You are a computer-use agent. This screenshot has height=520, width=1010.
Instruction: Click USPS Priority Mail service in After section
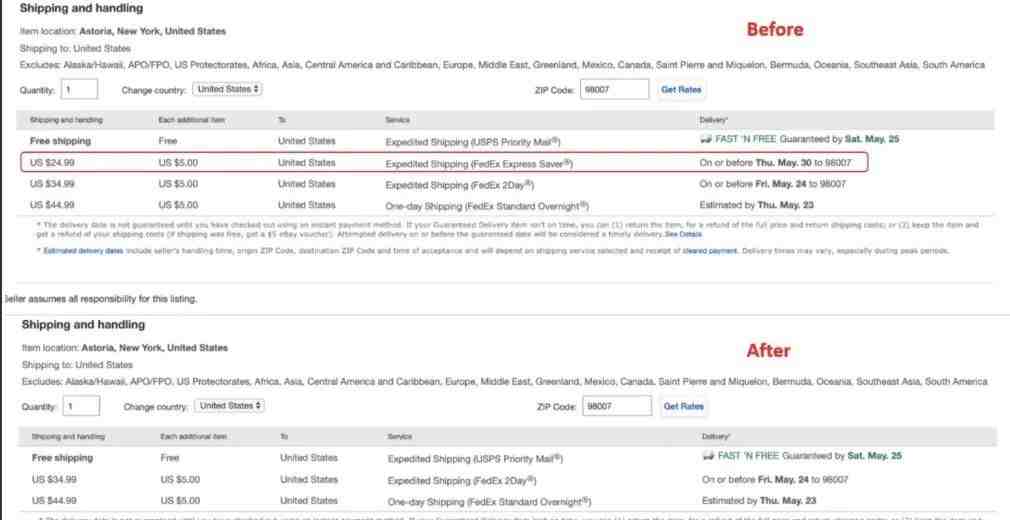475,459
